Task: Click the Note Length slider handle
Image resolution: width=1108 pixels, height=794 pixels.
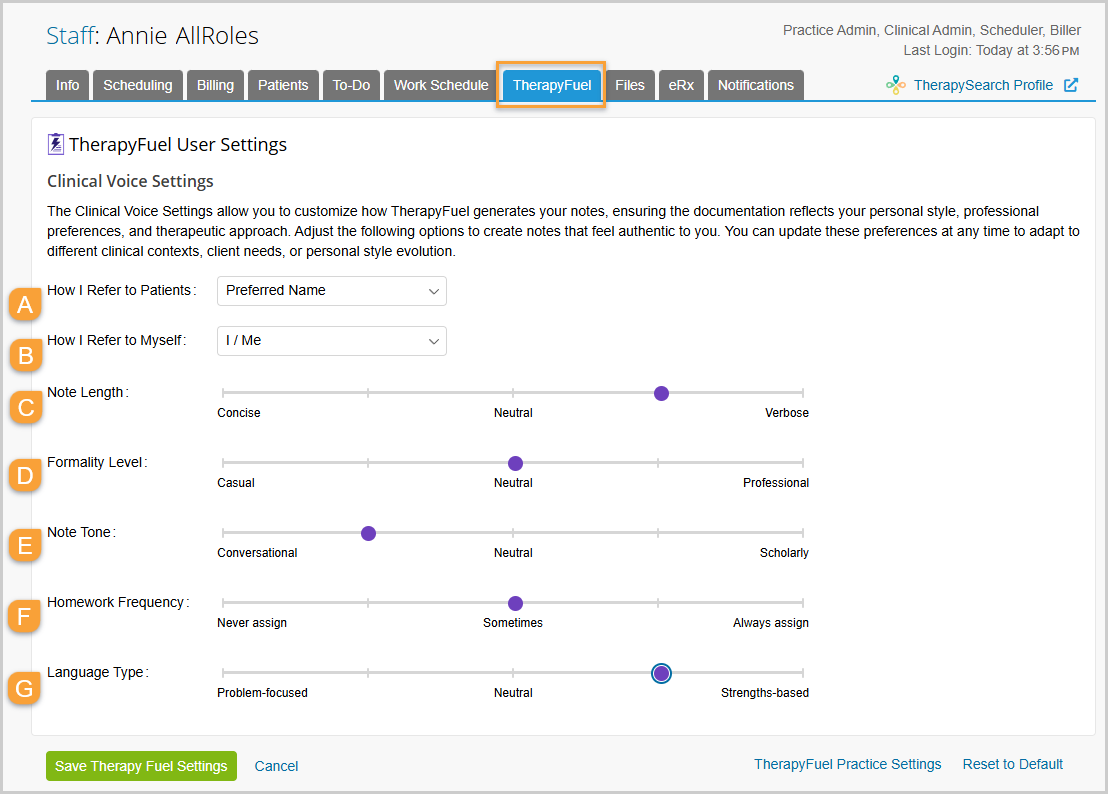Action: pyautogui.click(x=661, y=393)
